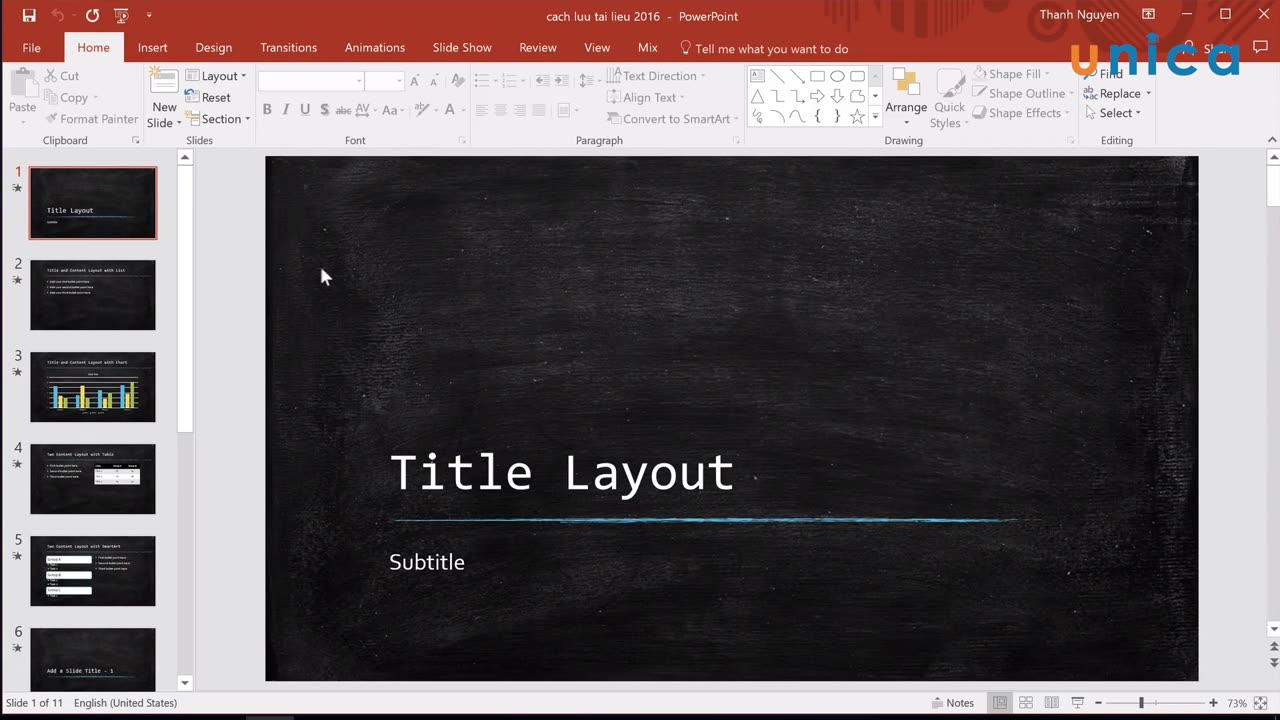This screenshot has width=1280, height=720.
Task: Select the Down Arrow shape
Action: (837, 96)
